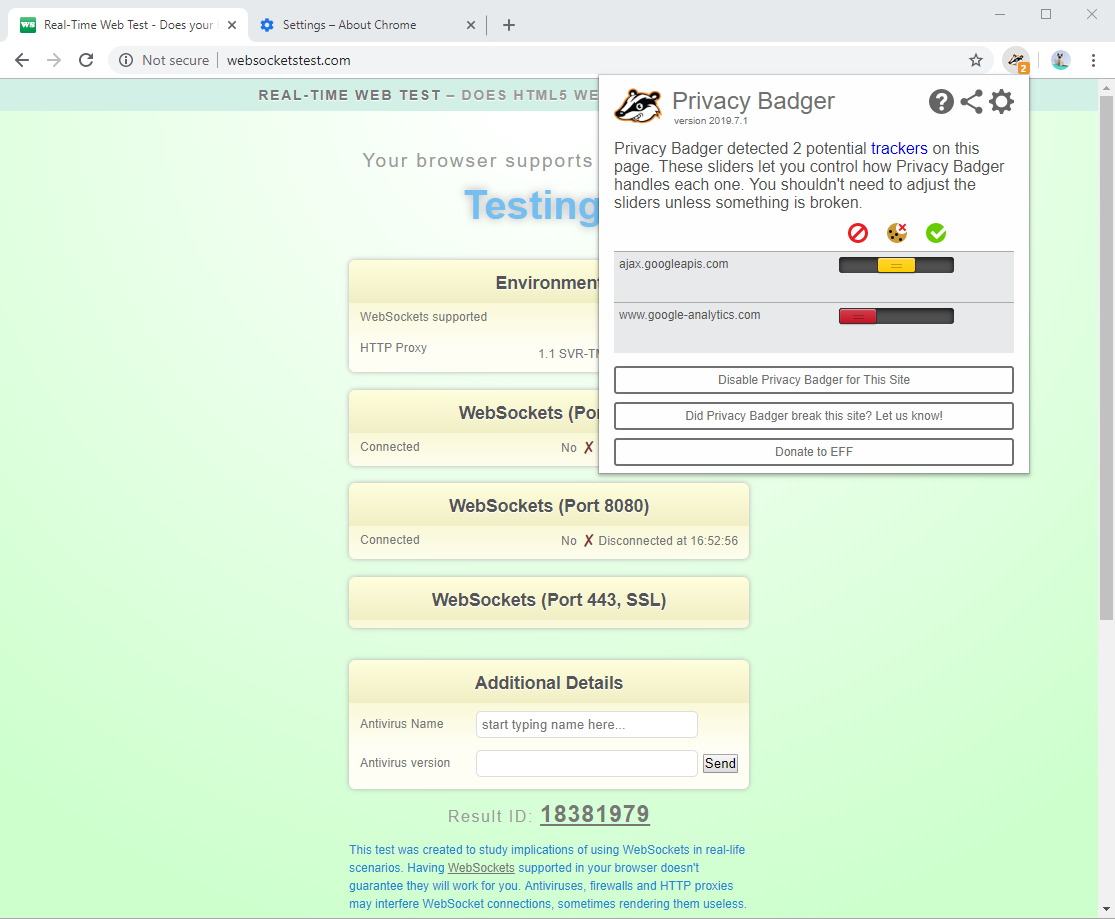Viewport: 1115px width, 919px height.
Task: Open Chrome three-dot menu
Action: pos(1094,60)
